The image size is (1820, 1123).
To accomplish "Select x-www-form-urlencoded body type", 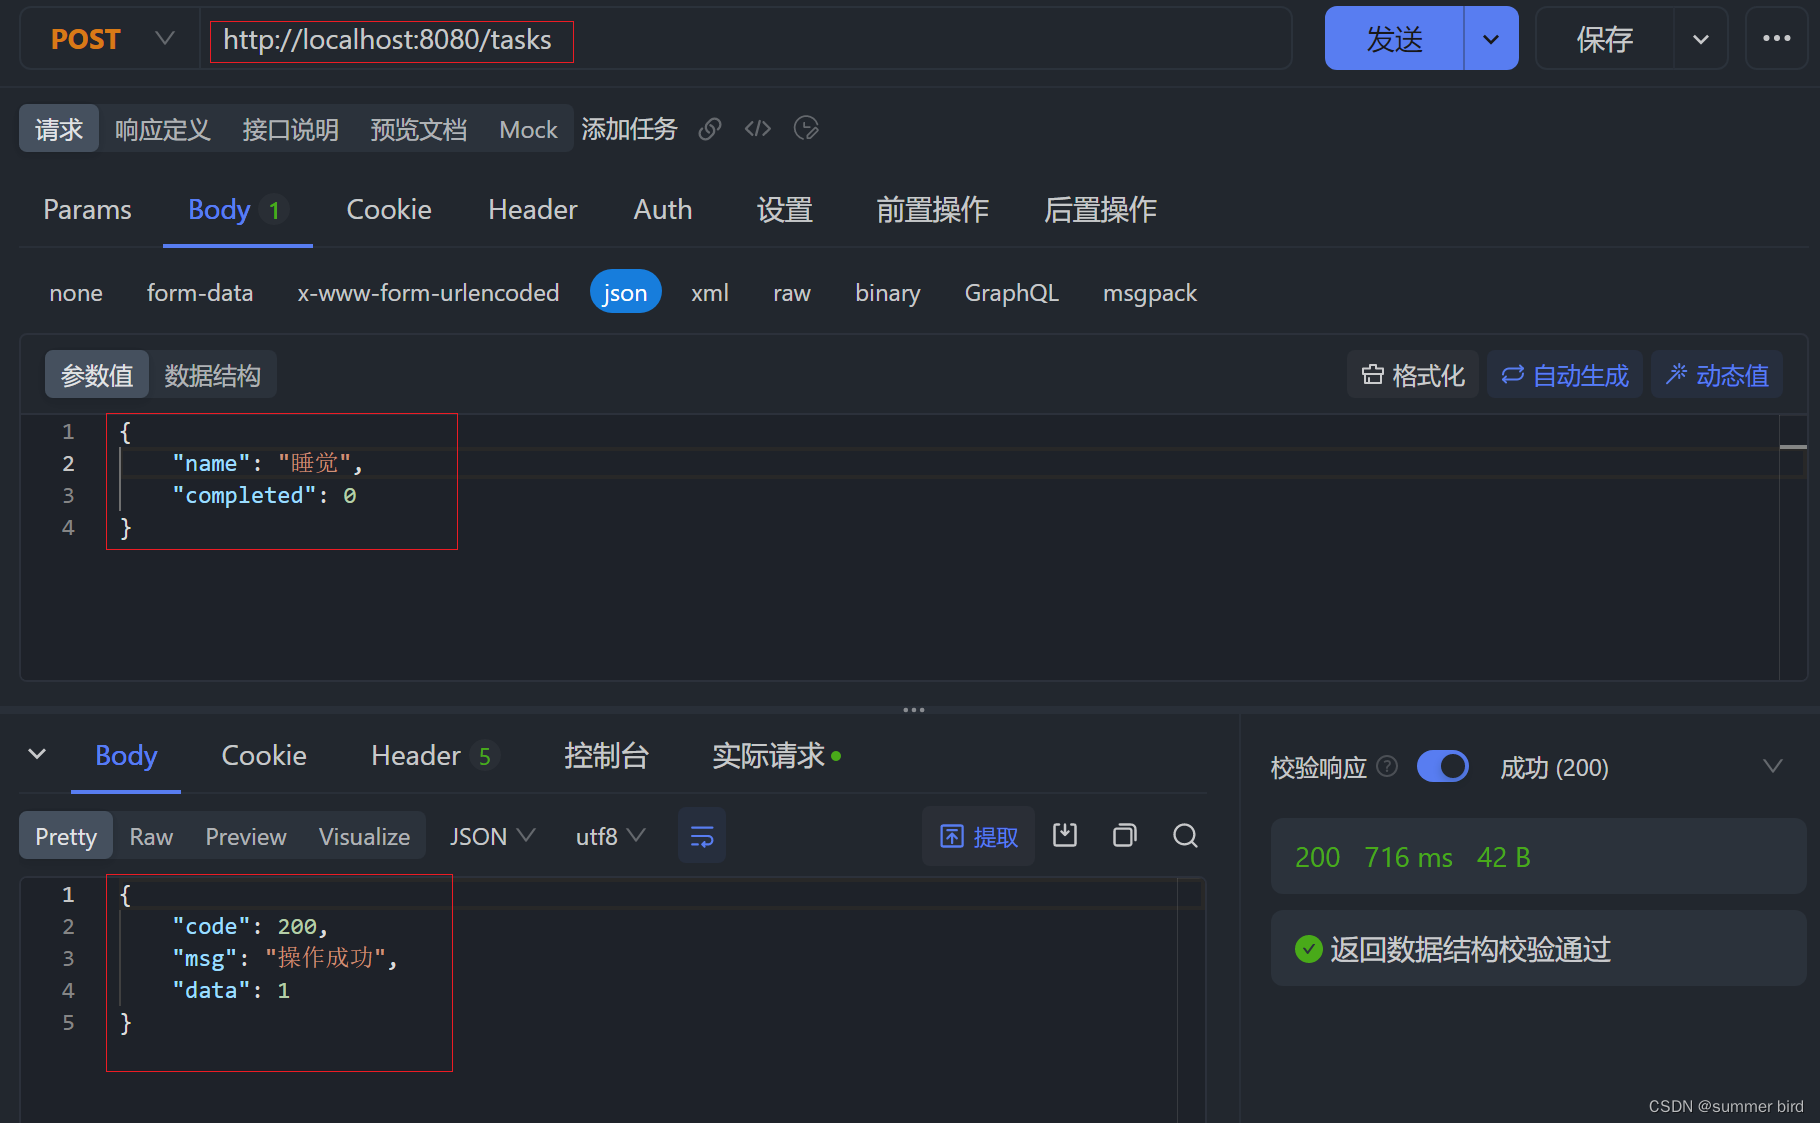I will (428, 293).
